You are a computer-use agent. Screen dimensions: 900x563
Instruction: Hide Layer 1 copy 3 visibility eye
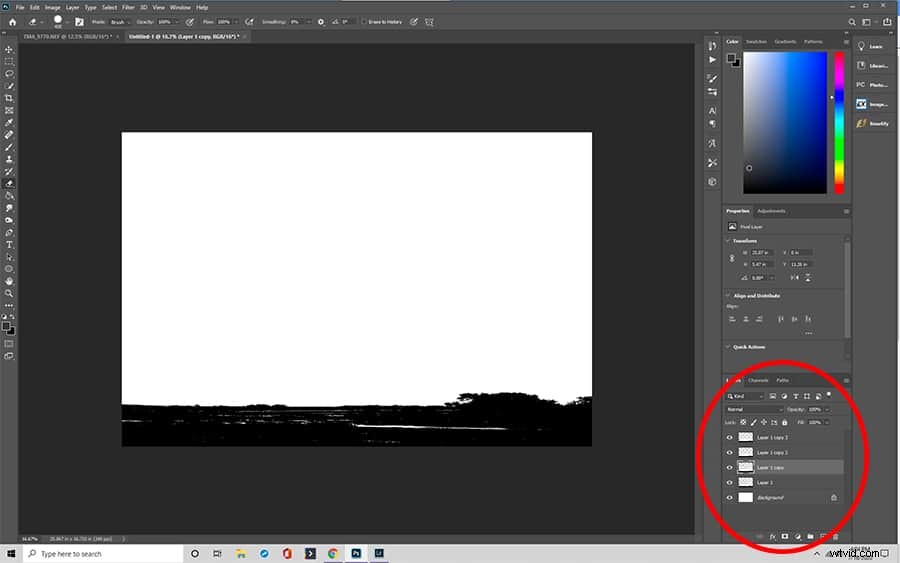[x=730, y=437]
